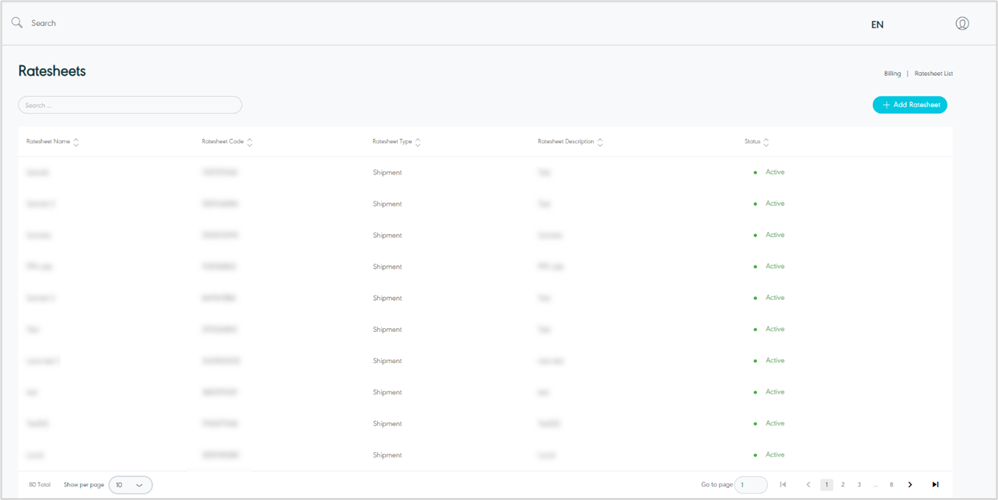
Task: Go to previous page arrow
Action: [x=808, y=484]
